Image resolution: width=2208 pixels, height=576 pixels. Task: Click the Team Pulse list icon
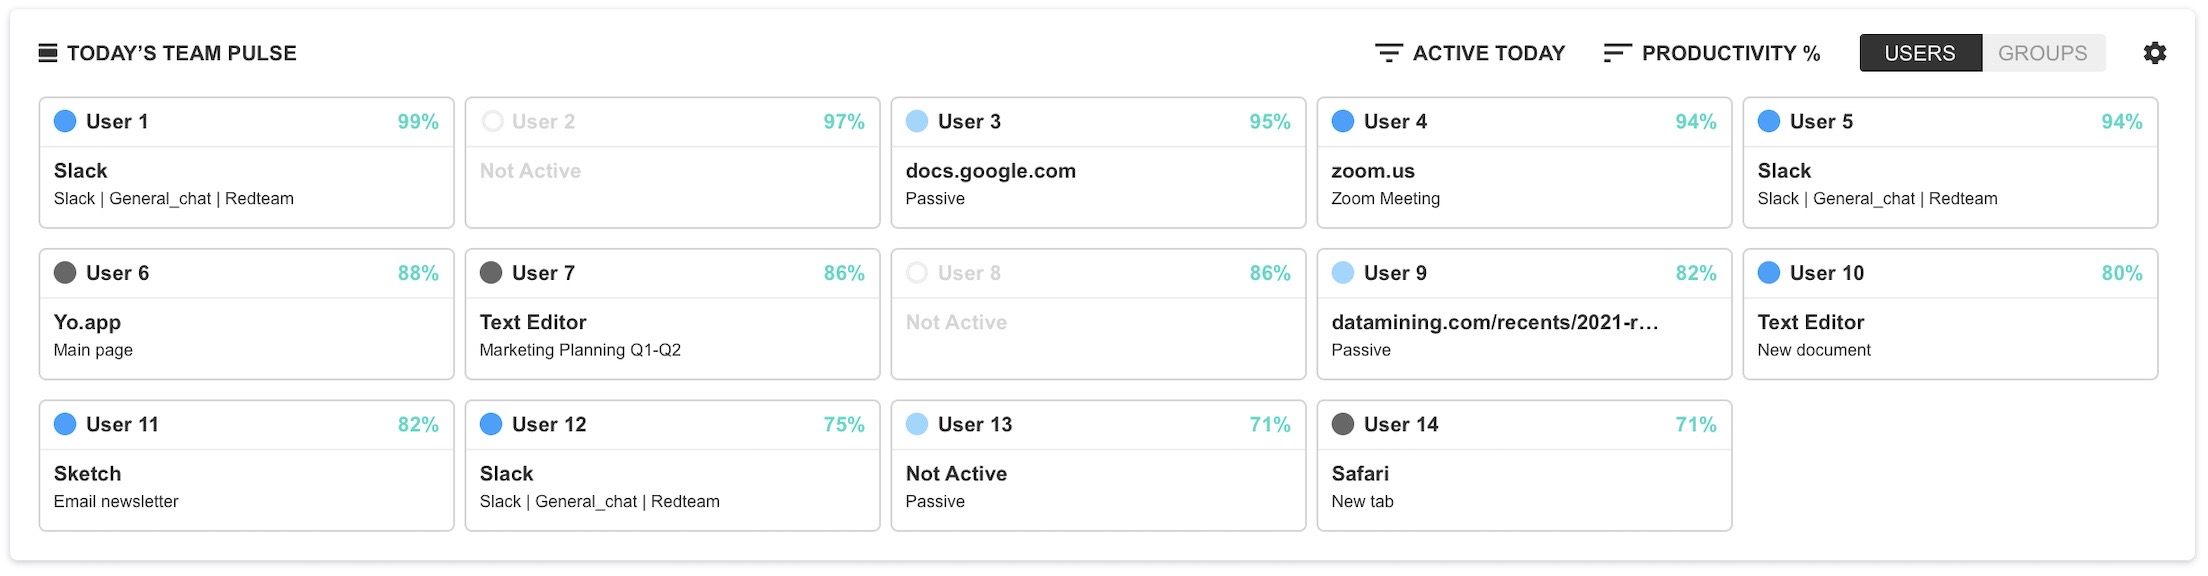pyautogui.click(x=48, y=53)
